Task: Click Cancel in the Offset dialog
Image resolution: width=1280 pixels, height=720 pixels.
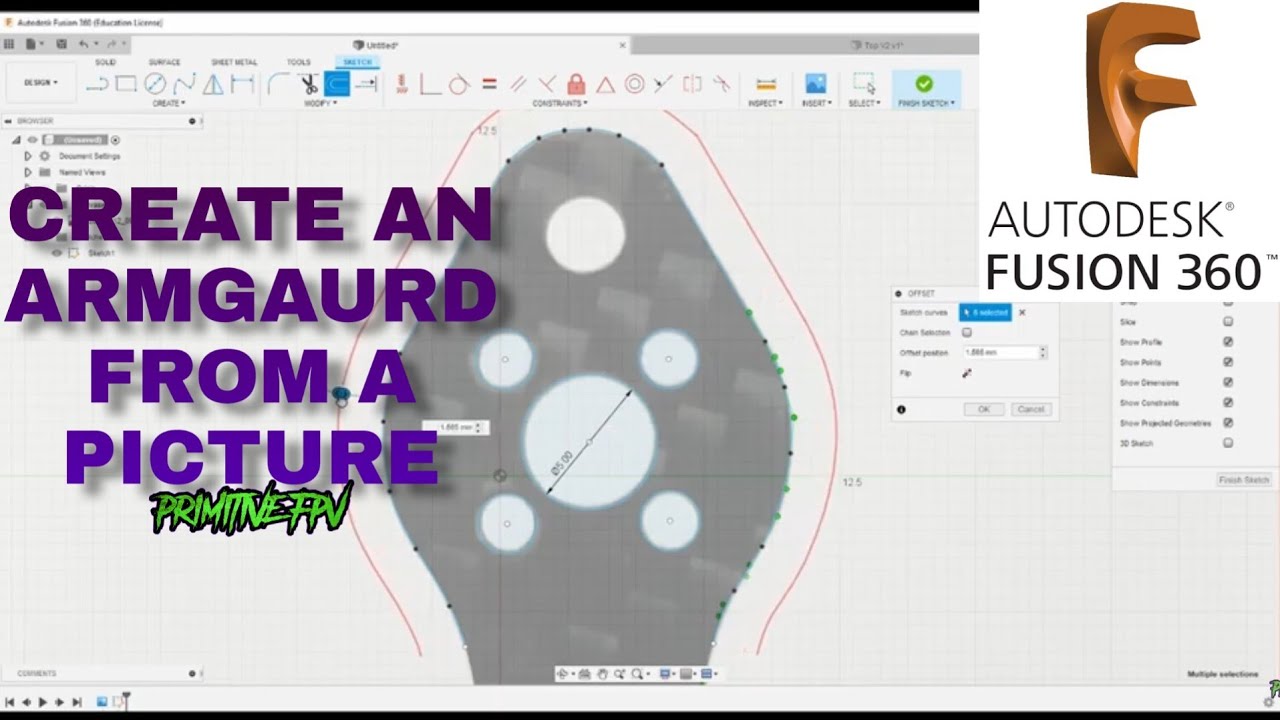Action: (1030, 409)
